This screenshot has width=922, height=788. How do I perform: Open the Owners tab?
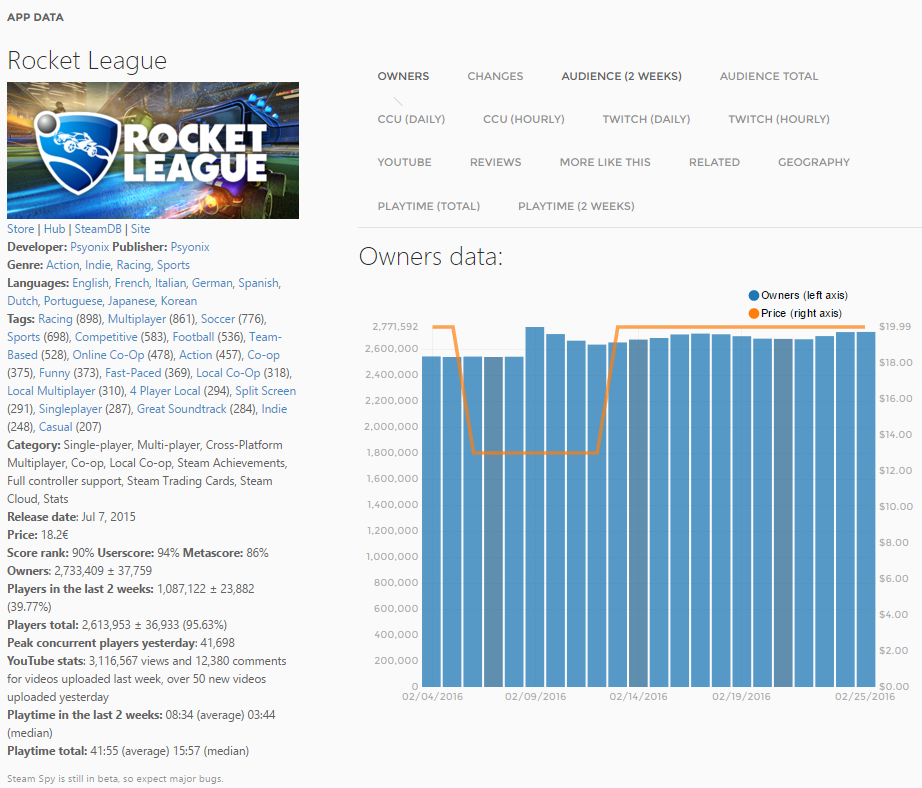[403, 76]
